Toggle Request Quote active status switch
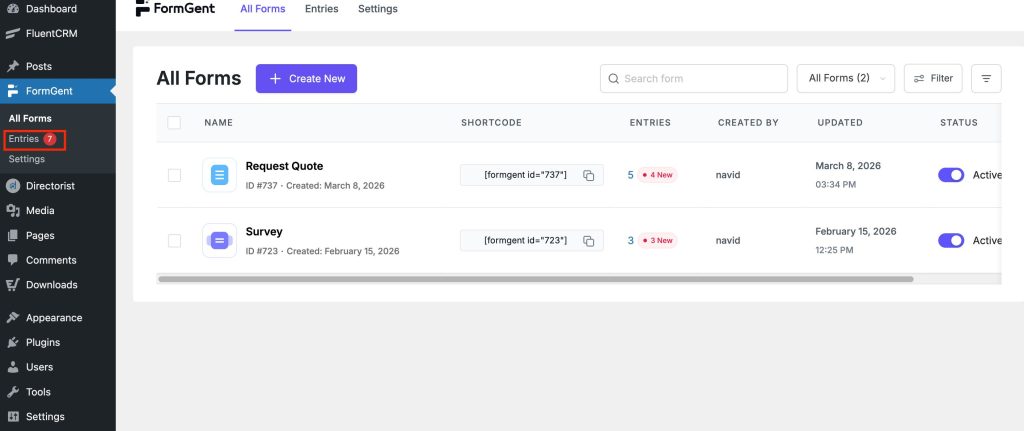1024x431 pixels. tap(951, 175)
